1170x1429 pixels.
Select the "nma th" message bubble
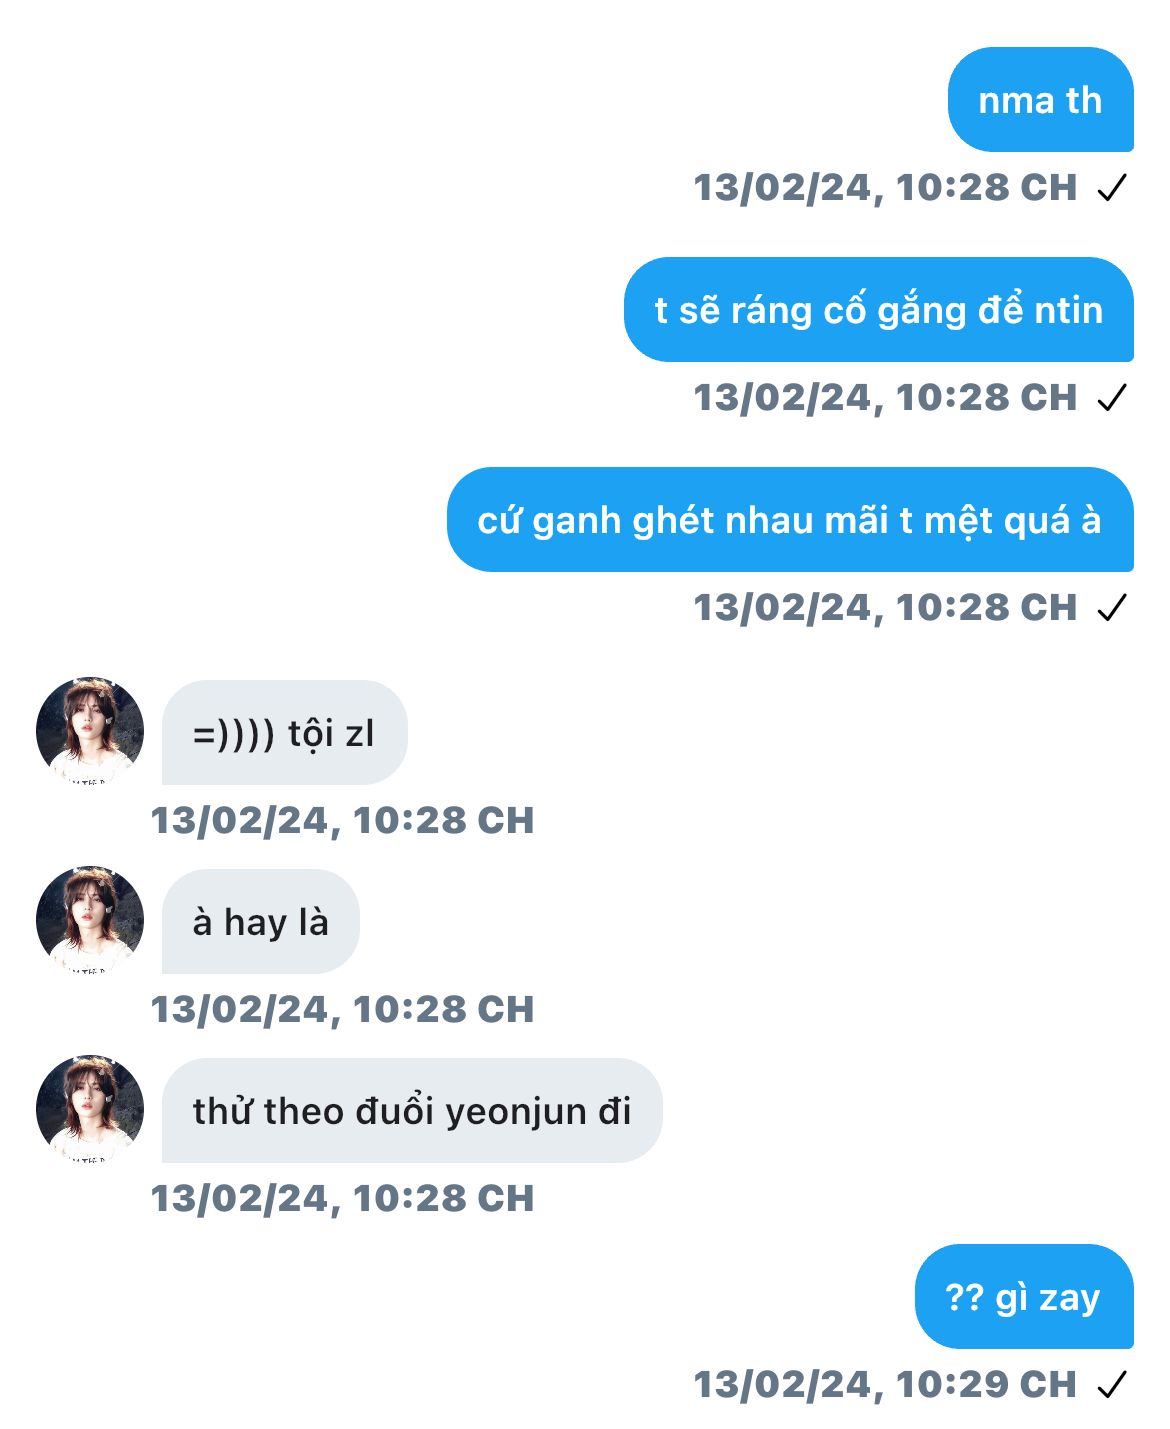point(1041,100)
